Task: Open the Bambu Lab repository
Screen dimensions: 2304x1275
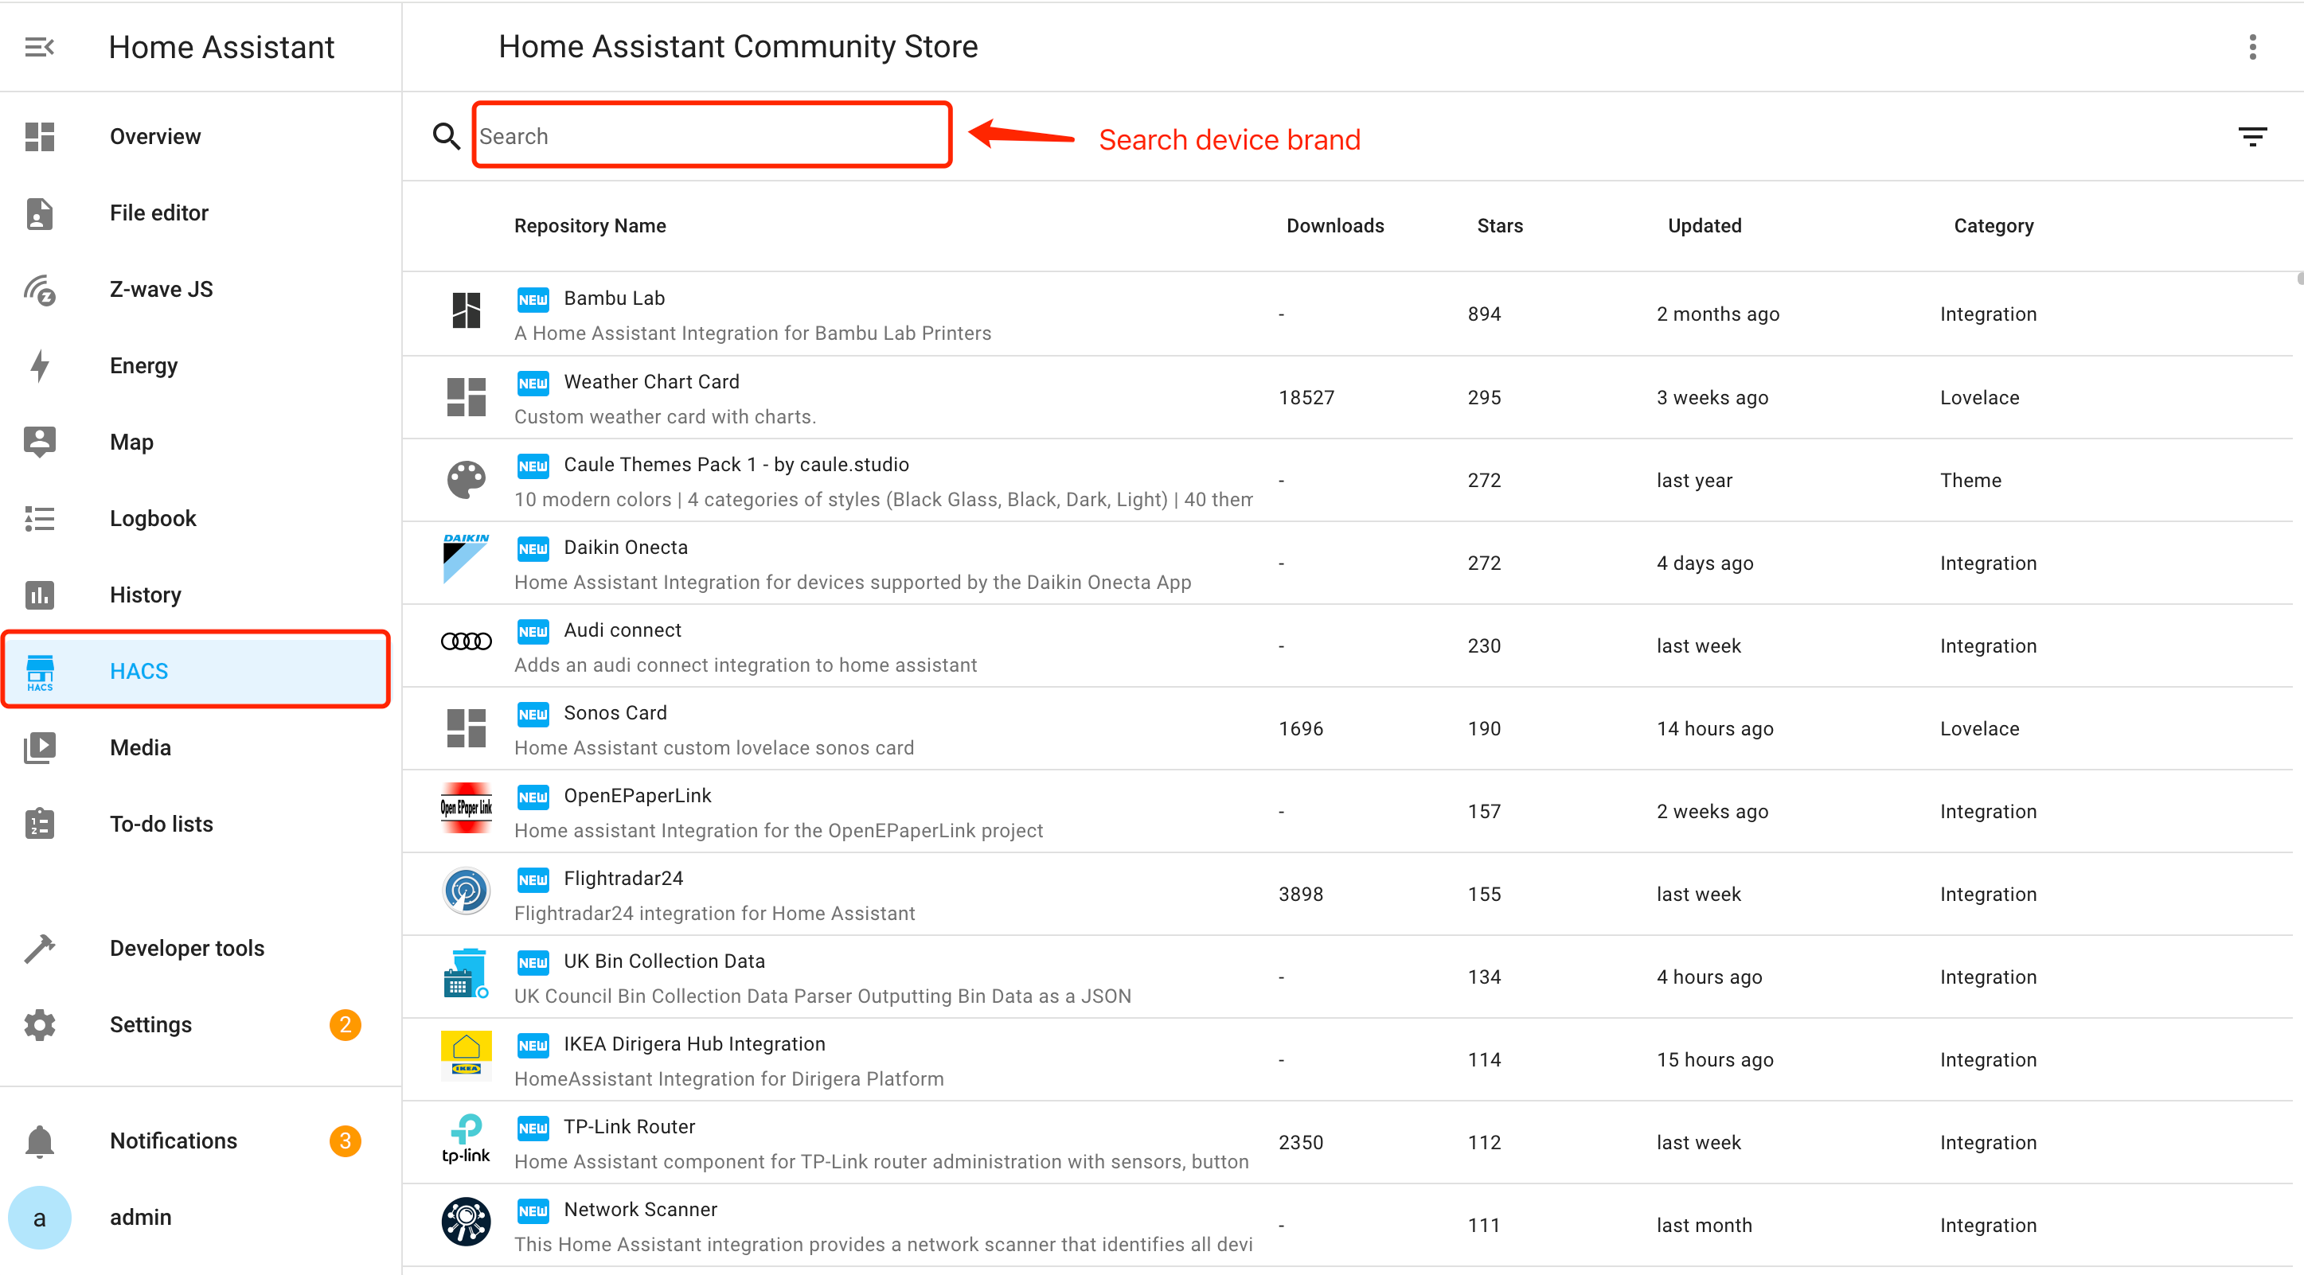Action: pyautogui.click(x=614, y=299)
